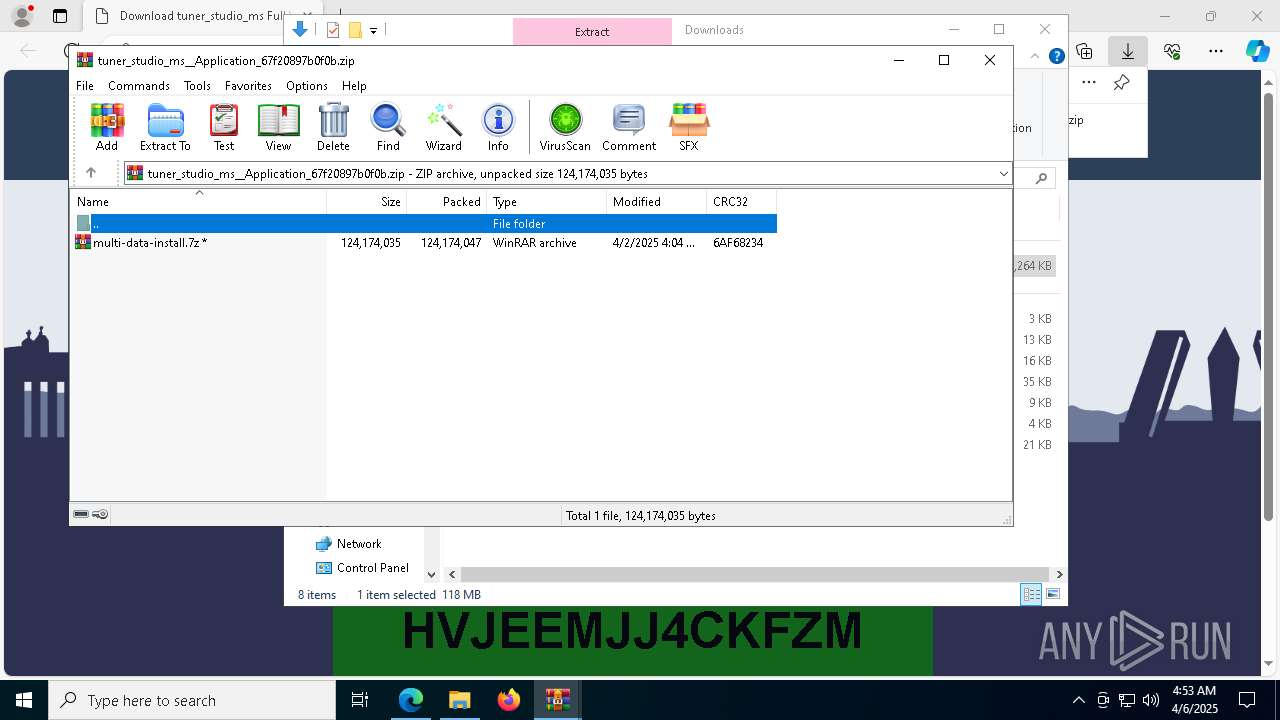The image size is (1280, 720).
Task: Open Edge Copilot icon
Action: tap(1257, 51)
